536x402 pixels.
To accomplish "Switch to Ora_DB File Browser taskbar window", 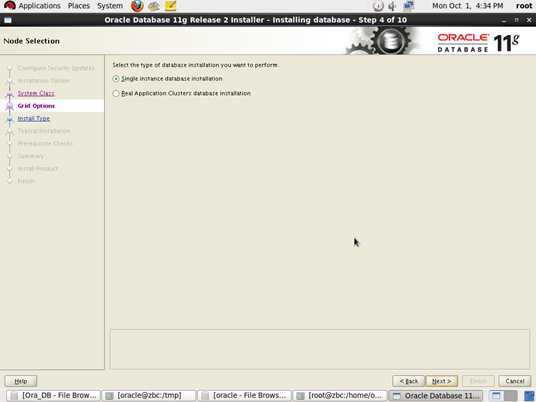I will tap(54, 396).
